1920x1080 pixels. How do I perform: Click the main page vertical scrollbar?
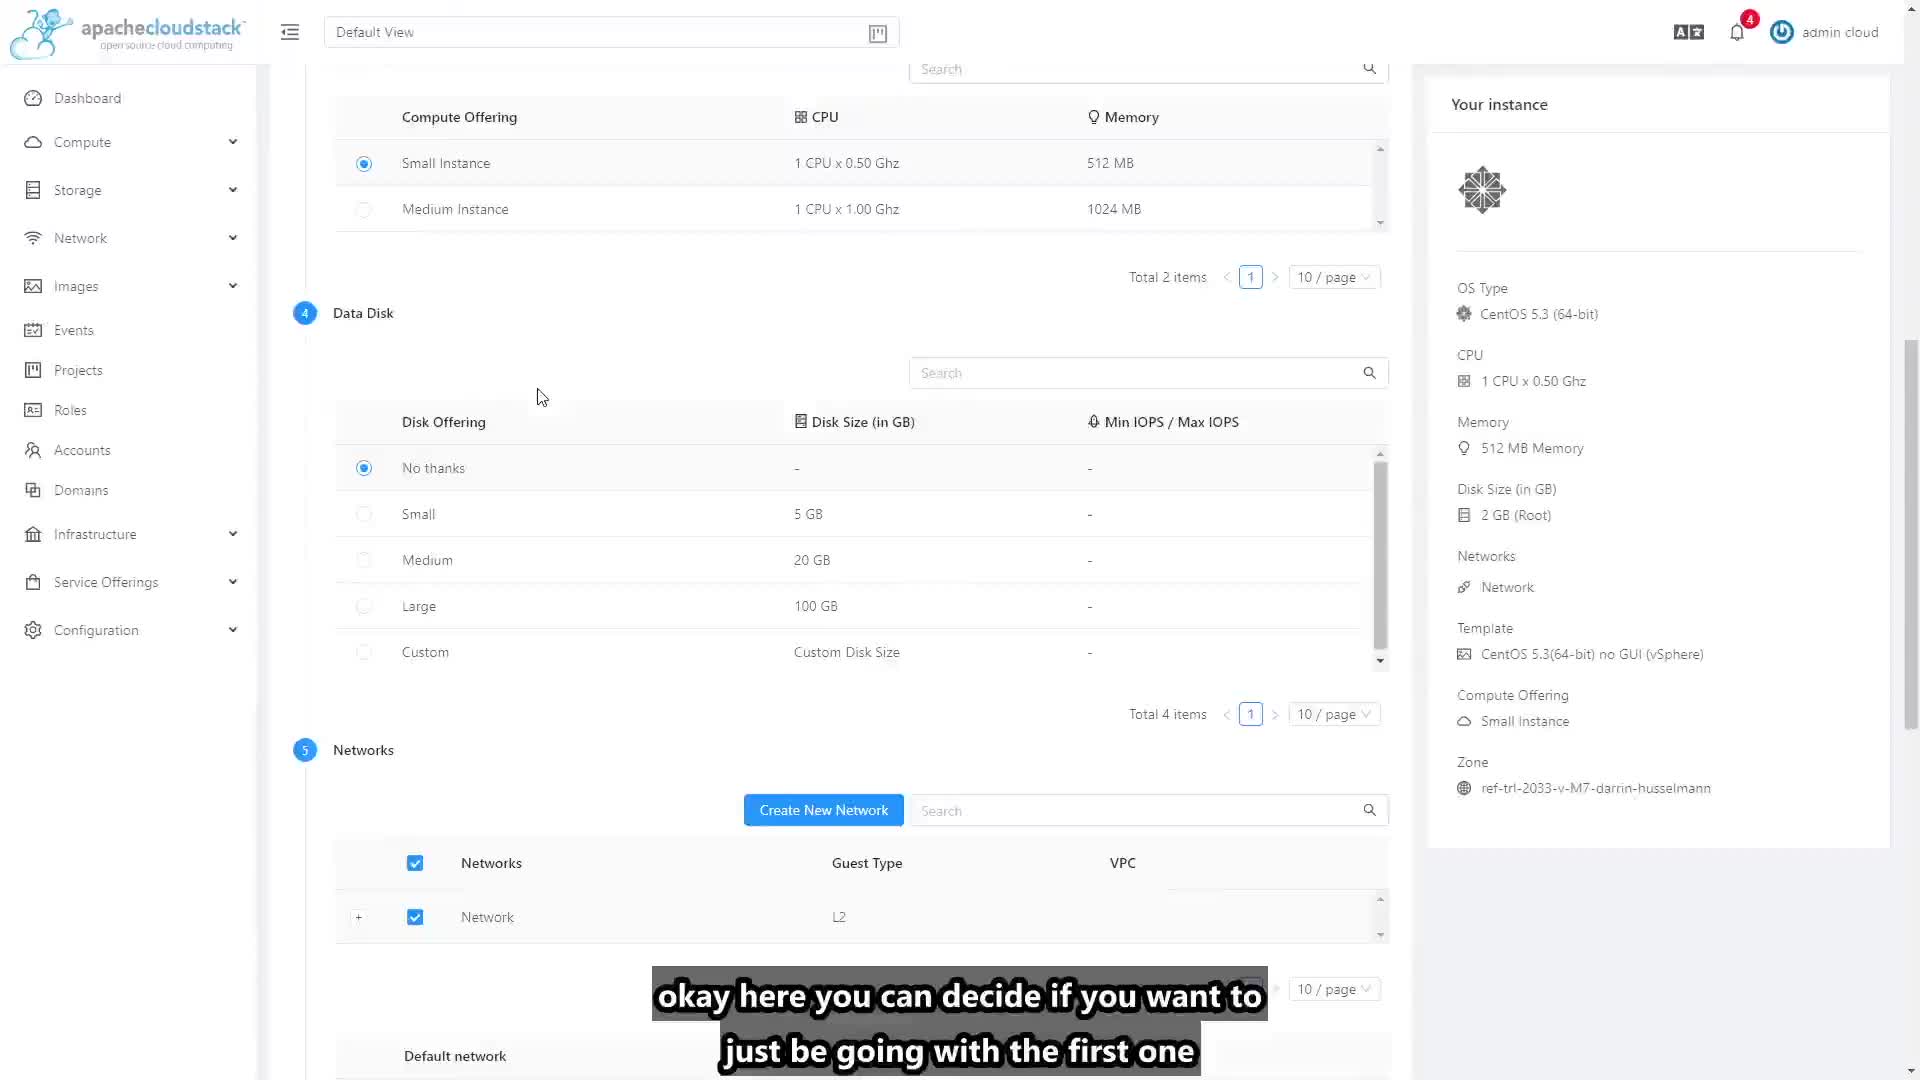click(x=1911, y=535)
